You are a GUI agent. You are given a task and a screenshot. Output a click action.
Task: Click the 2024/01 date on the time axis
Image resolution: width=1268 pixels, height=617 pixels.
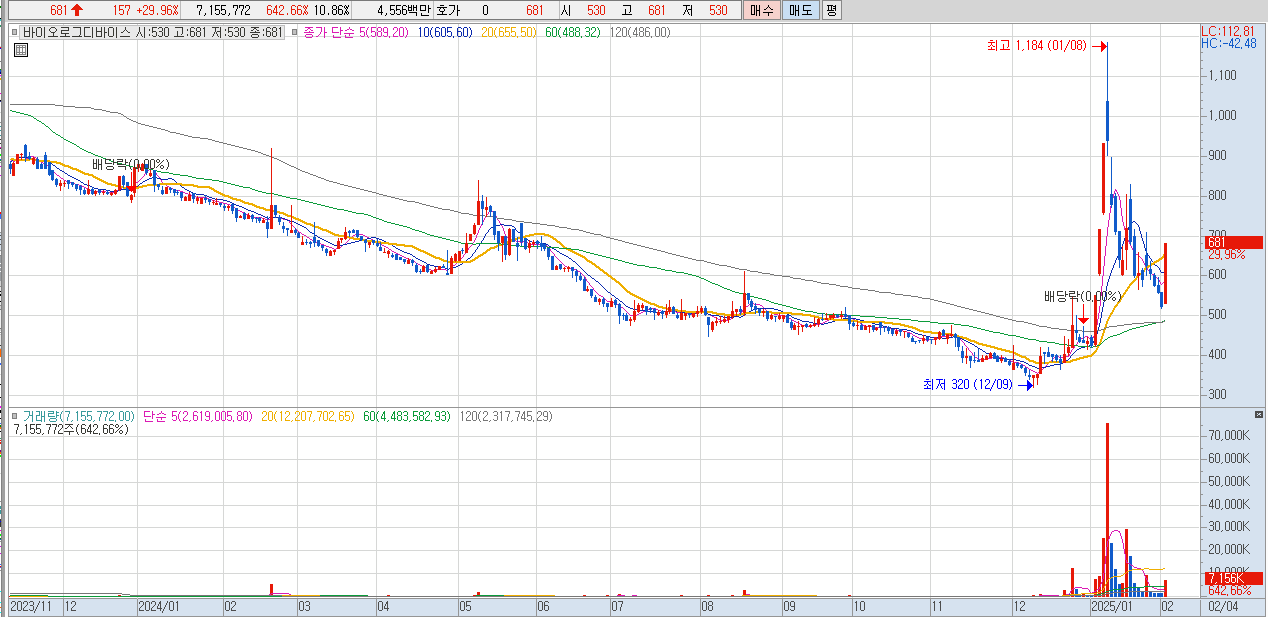pos(158,606)
